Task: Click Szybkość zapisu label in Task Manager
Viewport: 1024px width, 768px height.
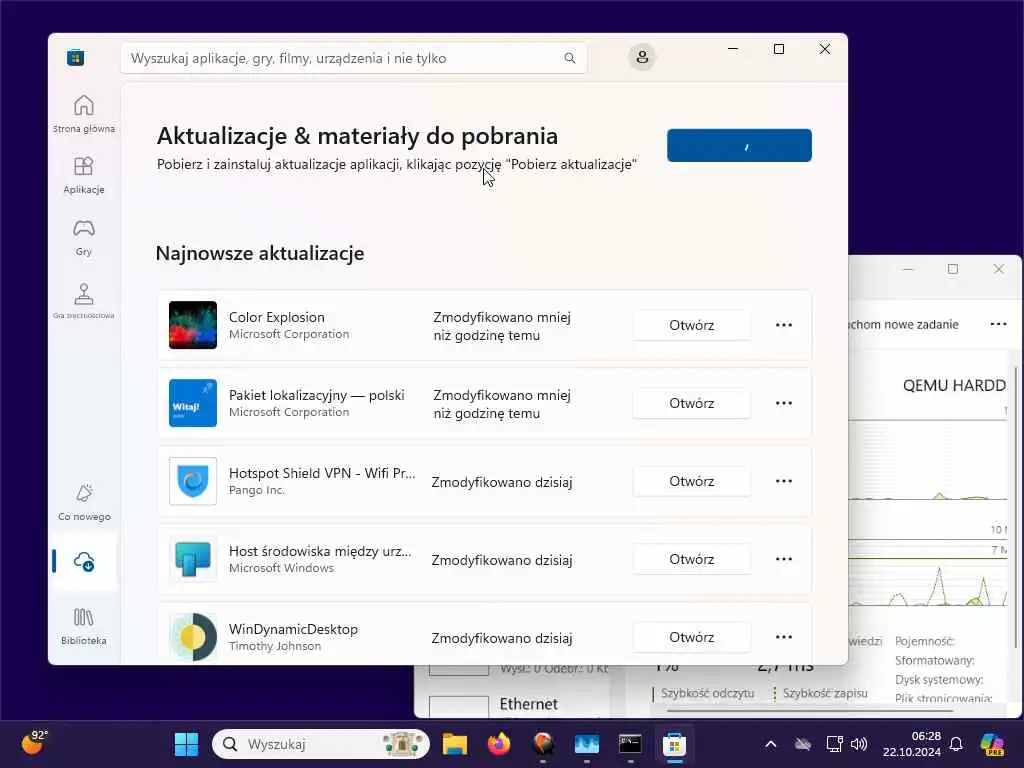Action: pos(825,693)
